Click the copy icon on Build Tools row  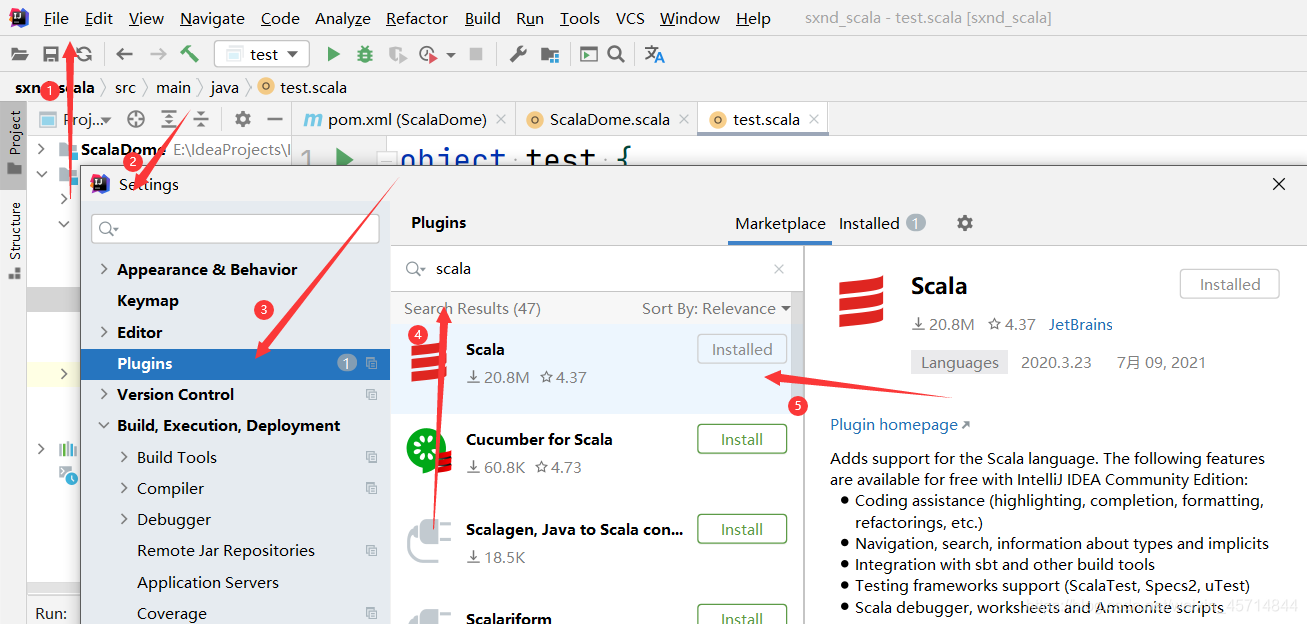372,457
